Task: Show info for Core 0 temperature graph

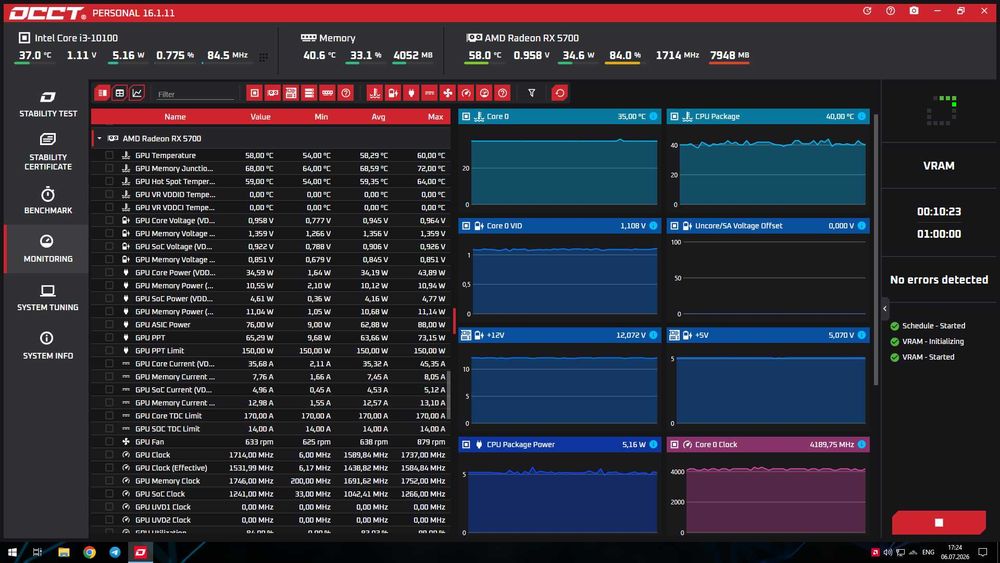Action: tap(653, 116)
